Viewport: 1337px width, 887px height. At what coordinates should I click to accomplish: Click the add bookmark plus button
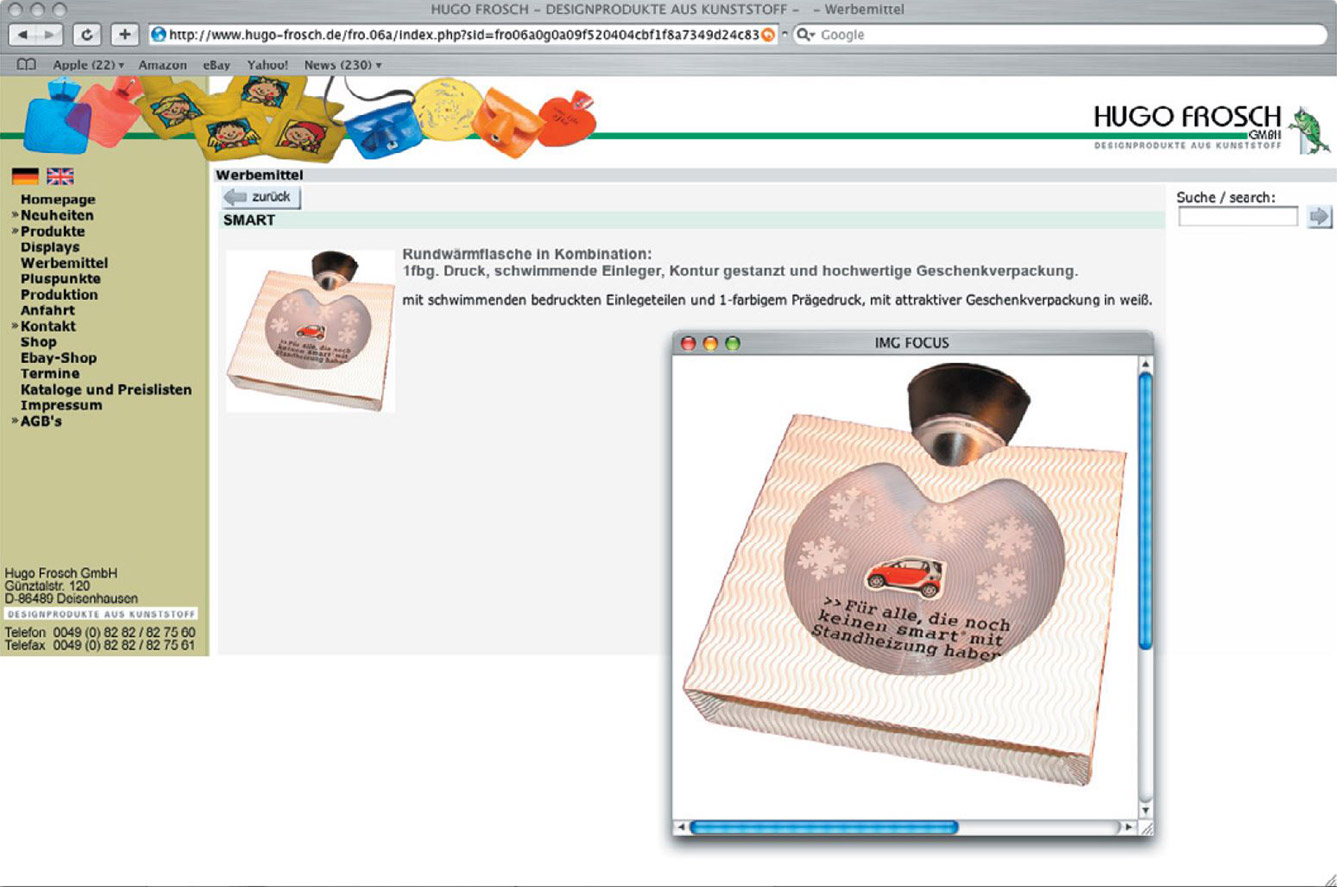coord(124,34)
